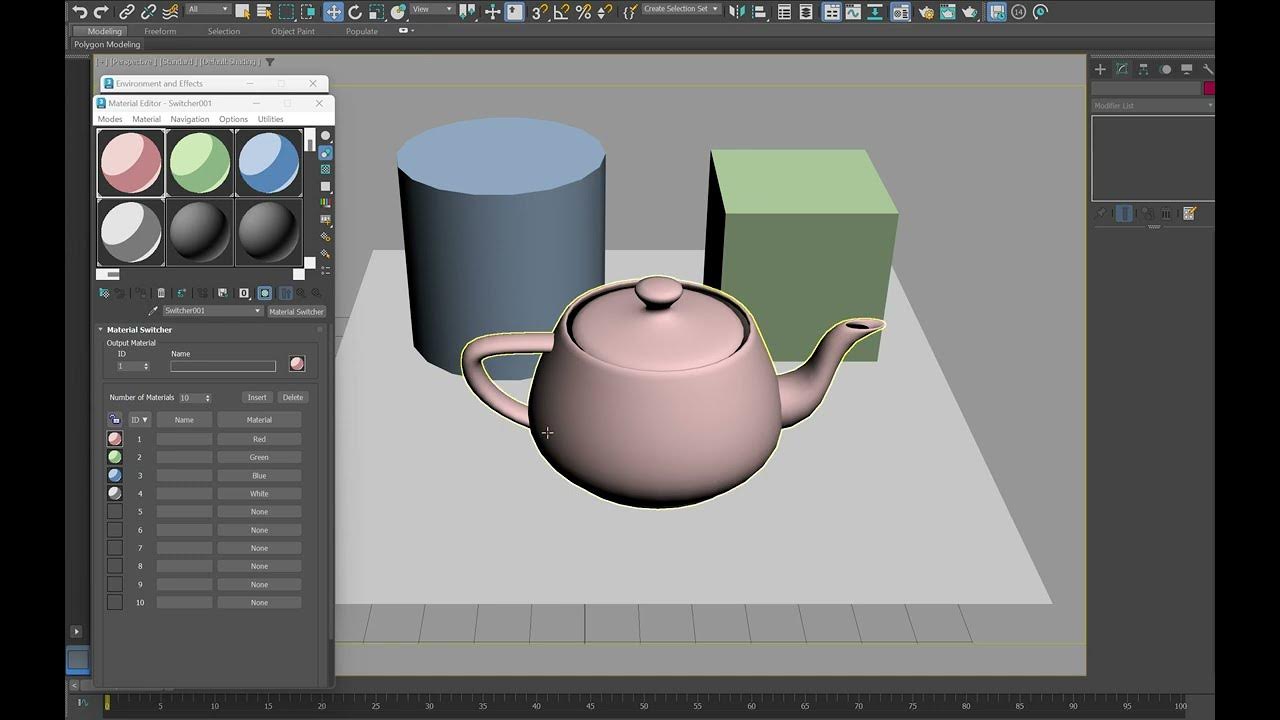The width and height of the screenshot is (1280, 720).
Task: Click the pink object color swatch
Action: pos(1209,88)
